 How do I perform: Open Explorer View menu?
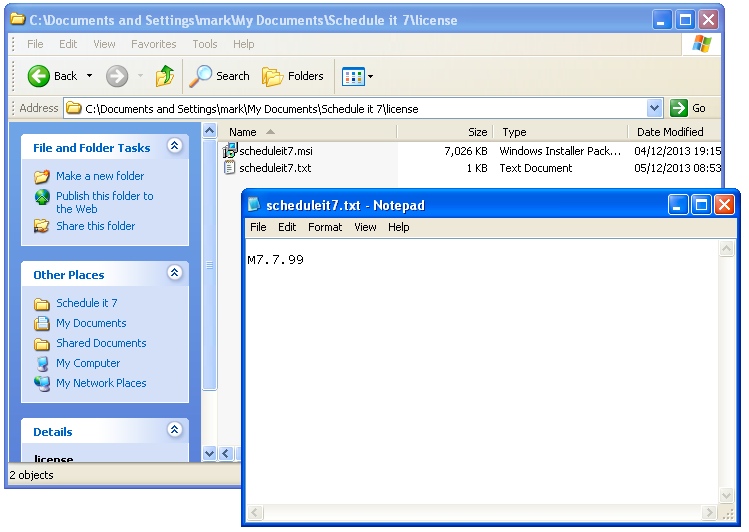pyautogui.click(x=104, y=44)
